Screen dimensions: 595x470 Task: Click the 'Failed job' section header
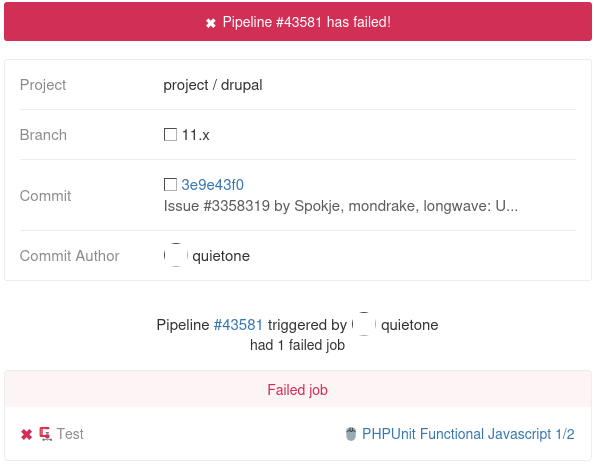point(298,390)
